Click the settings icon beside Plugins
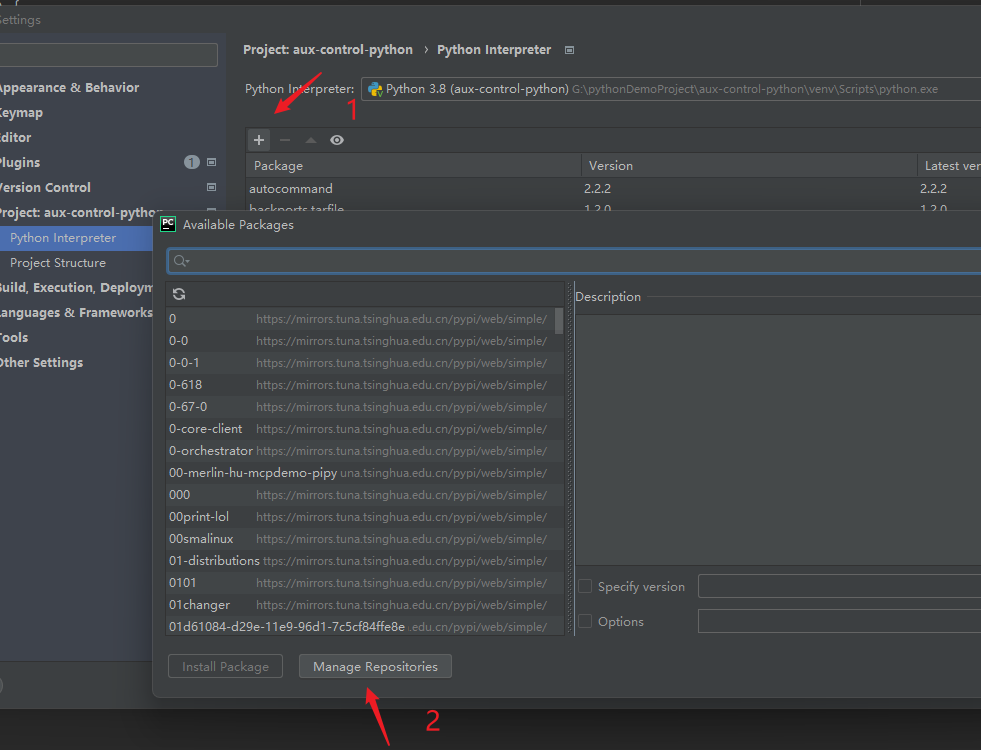 [x=211, y=162]
